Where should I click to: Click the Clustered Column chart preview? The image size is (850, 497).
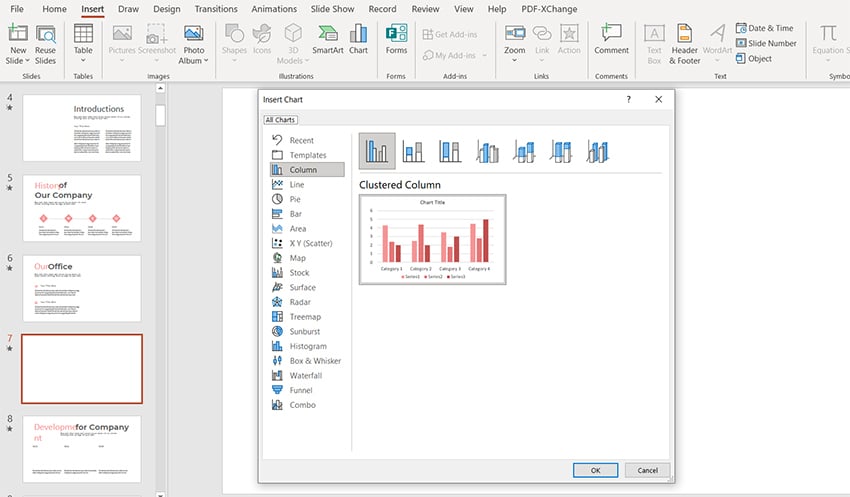pos(432,239)
